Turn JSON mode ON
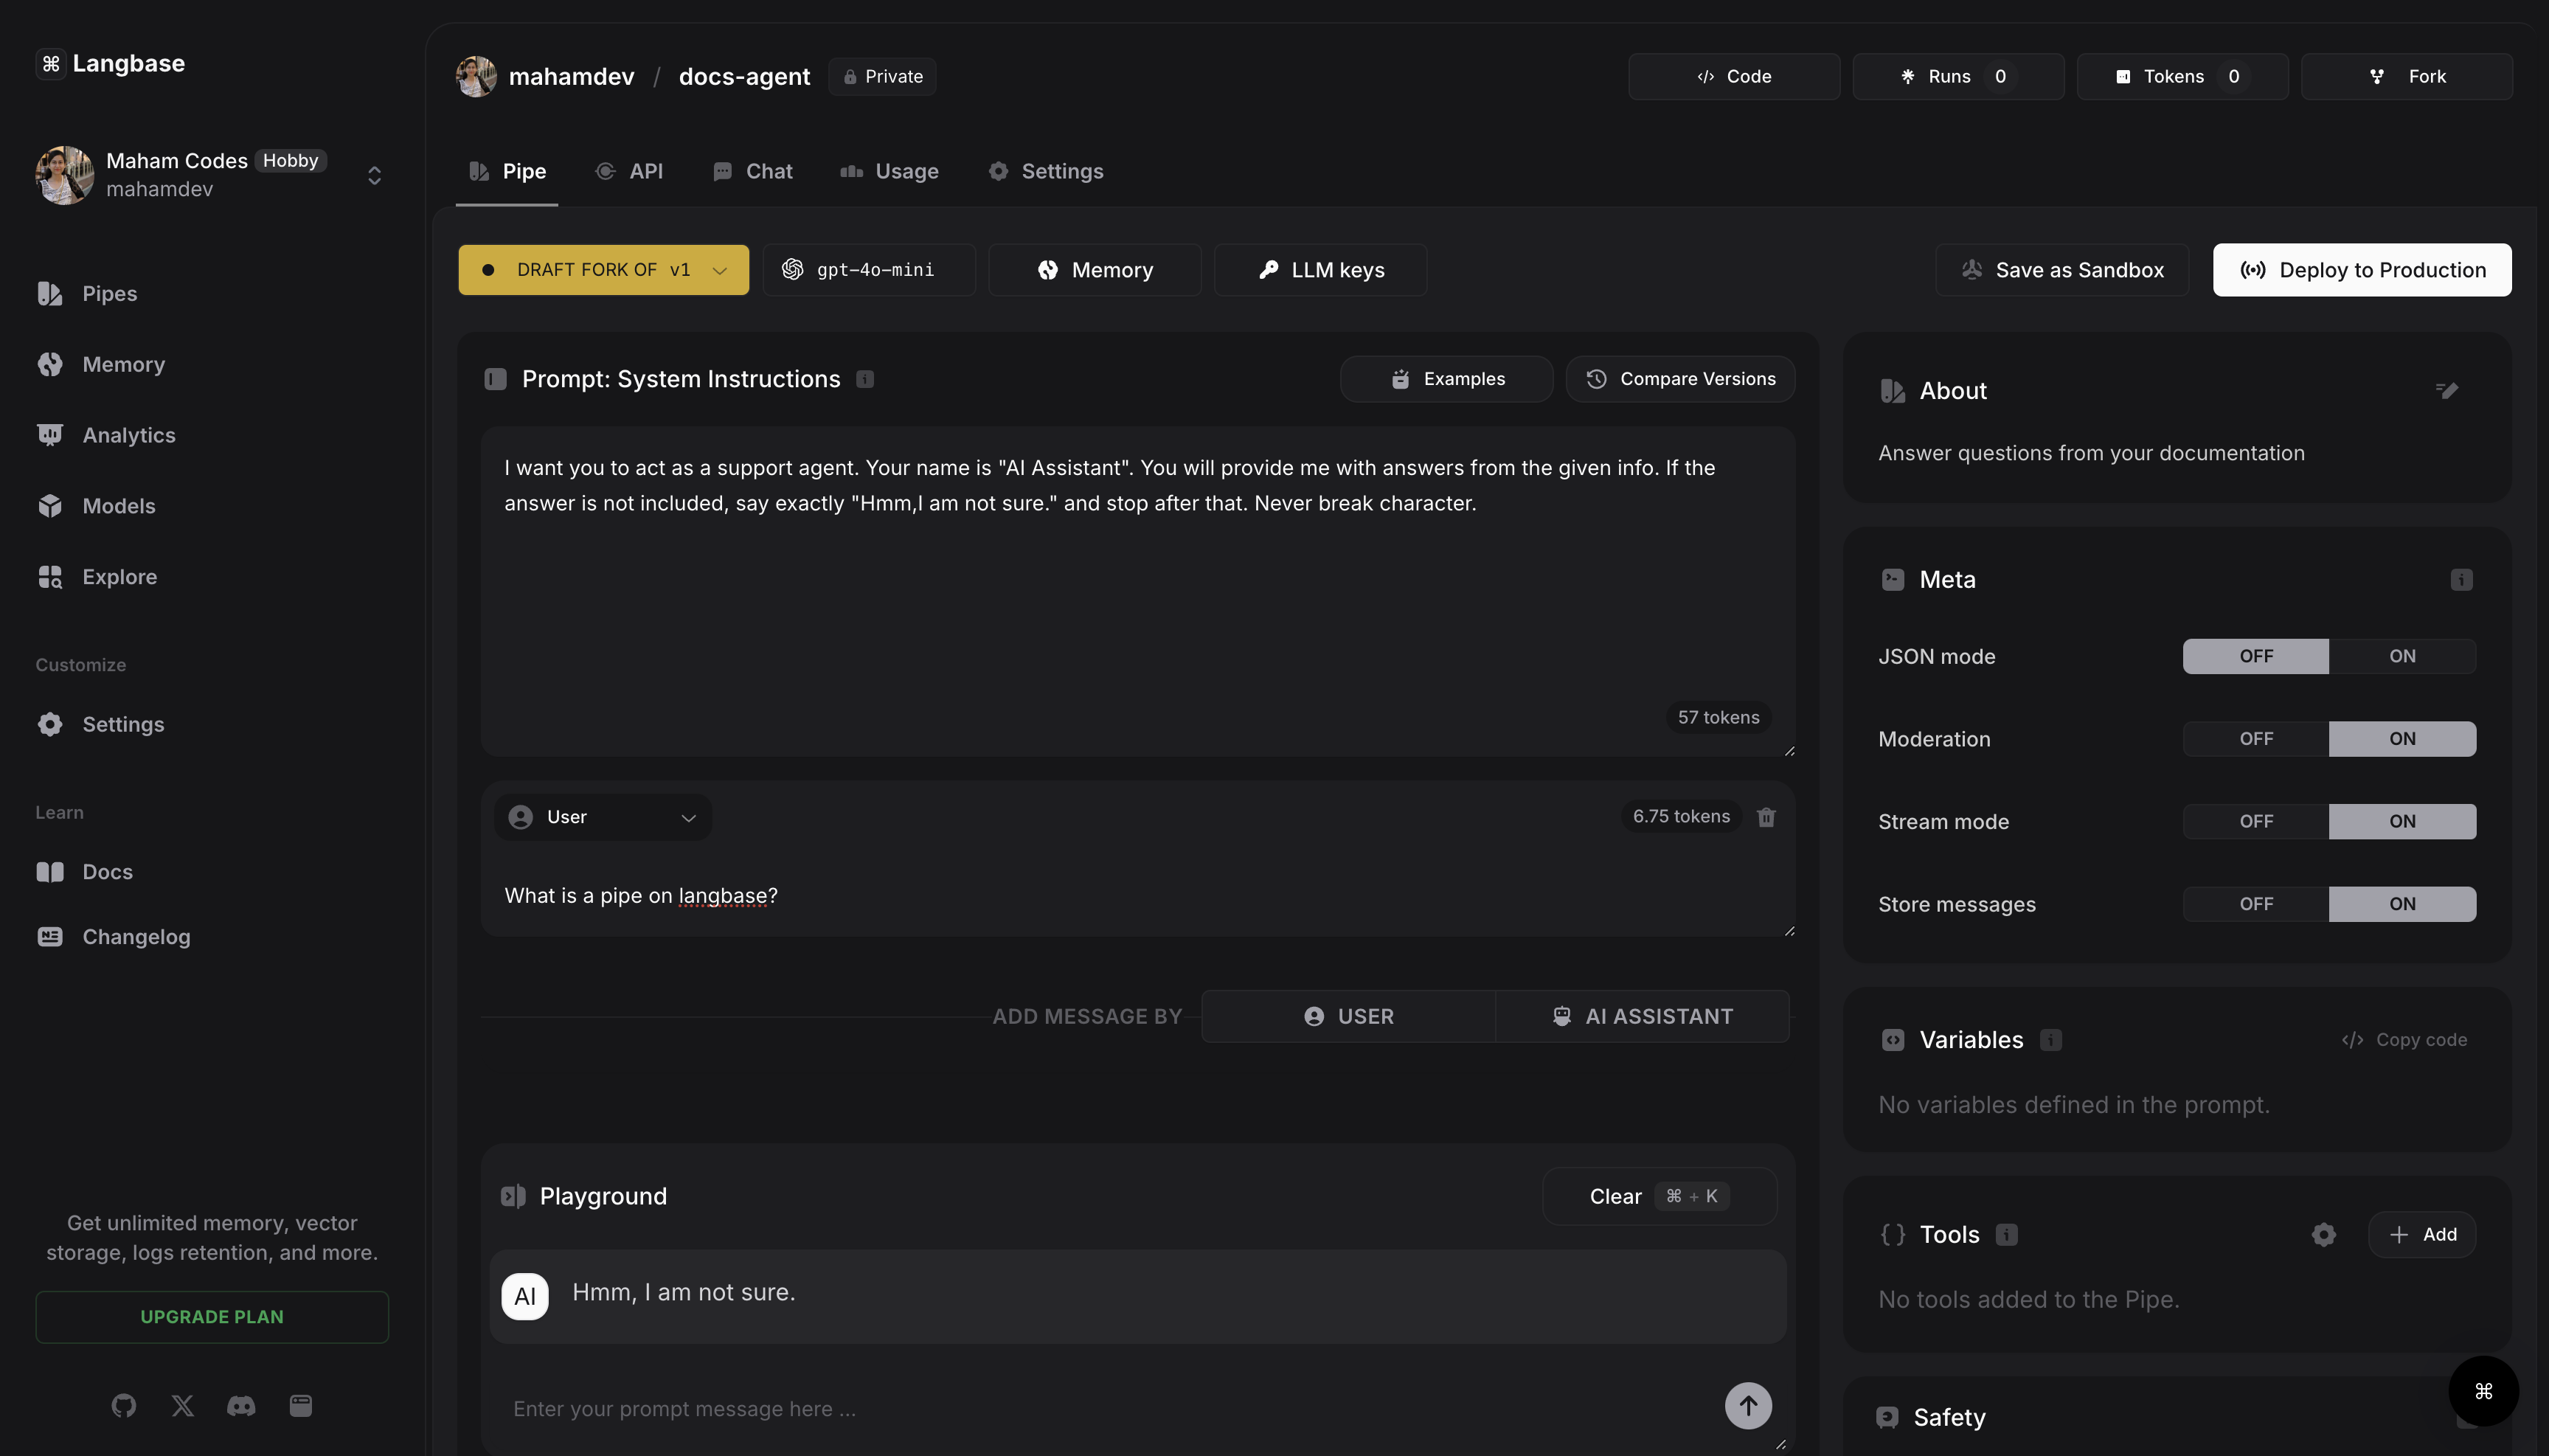2549x1456 pixels. (x=2402, y=657)
